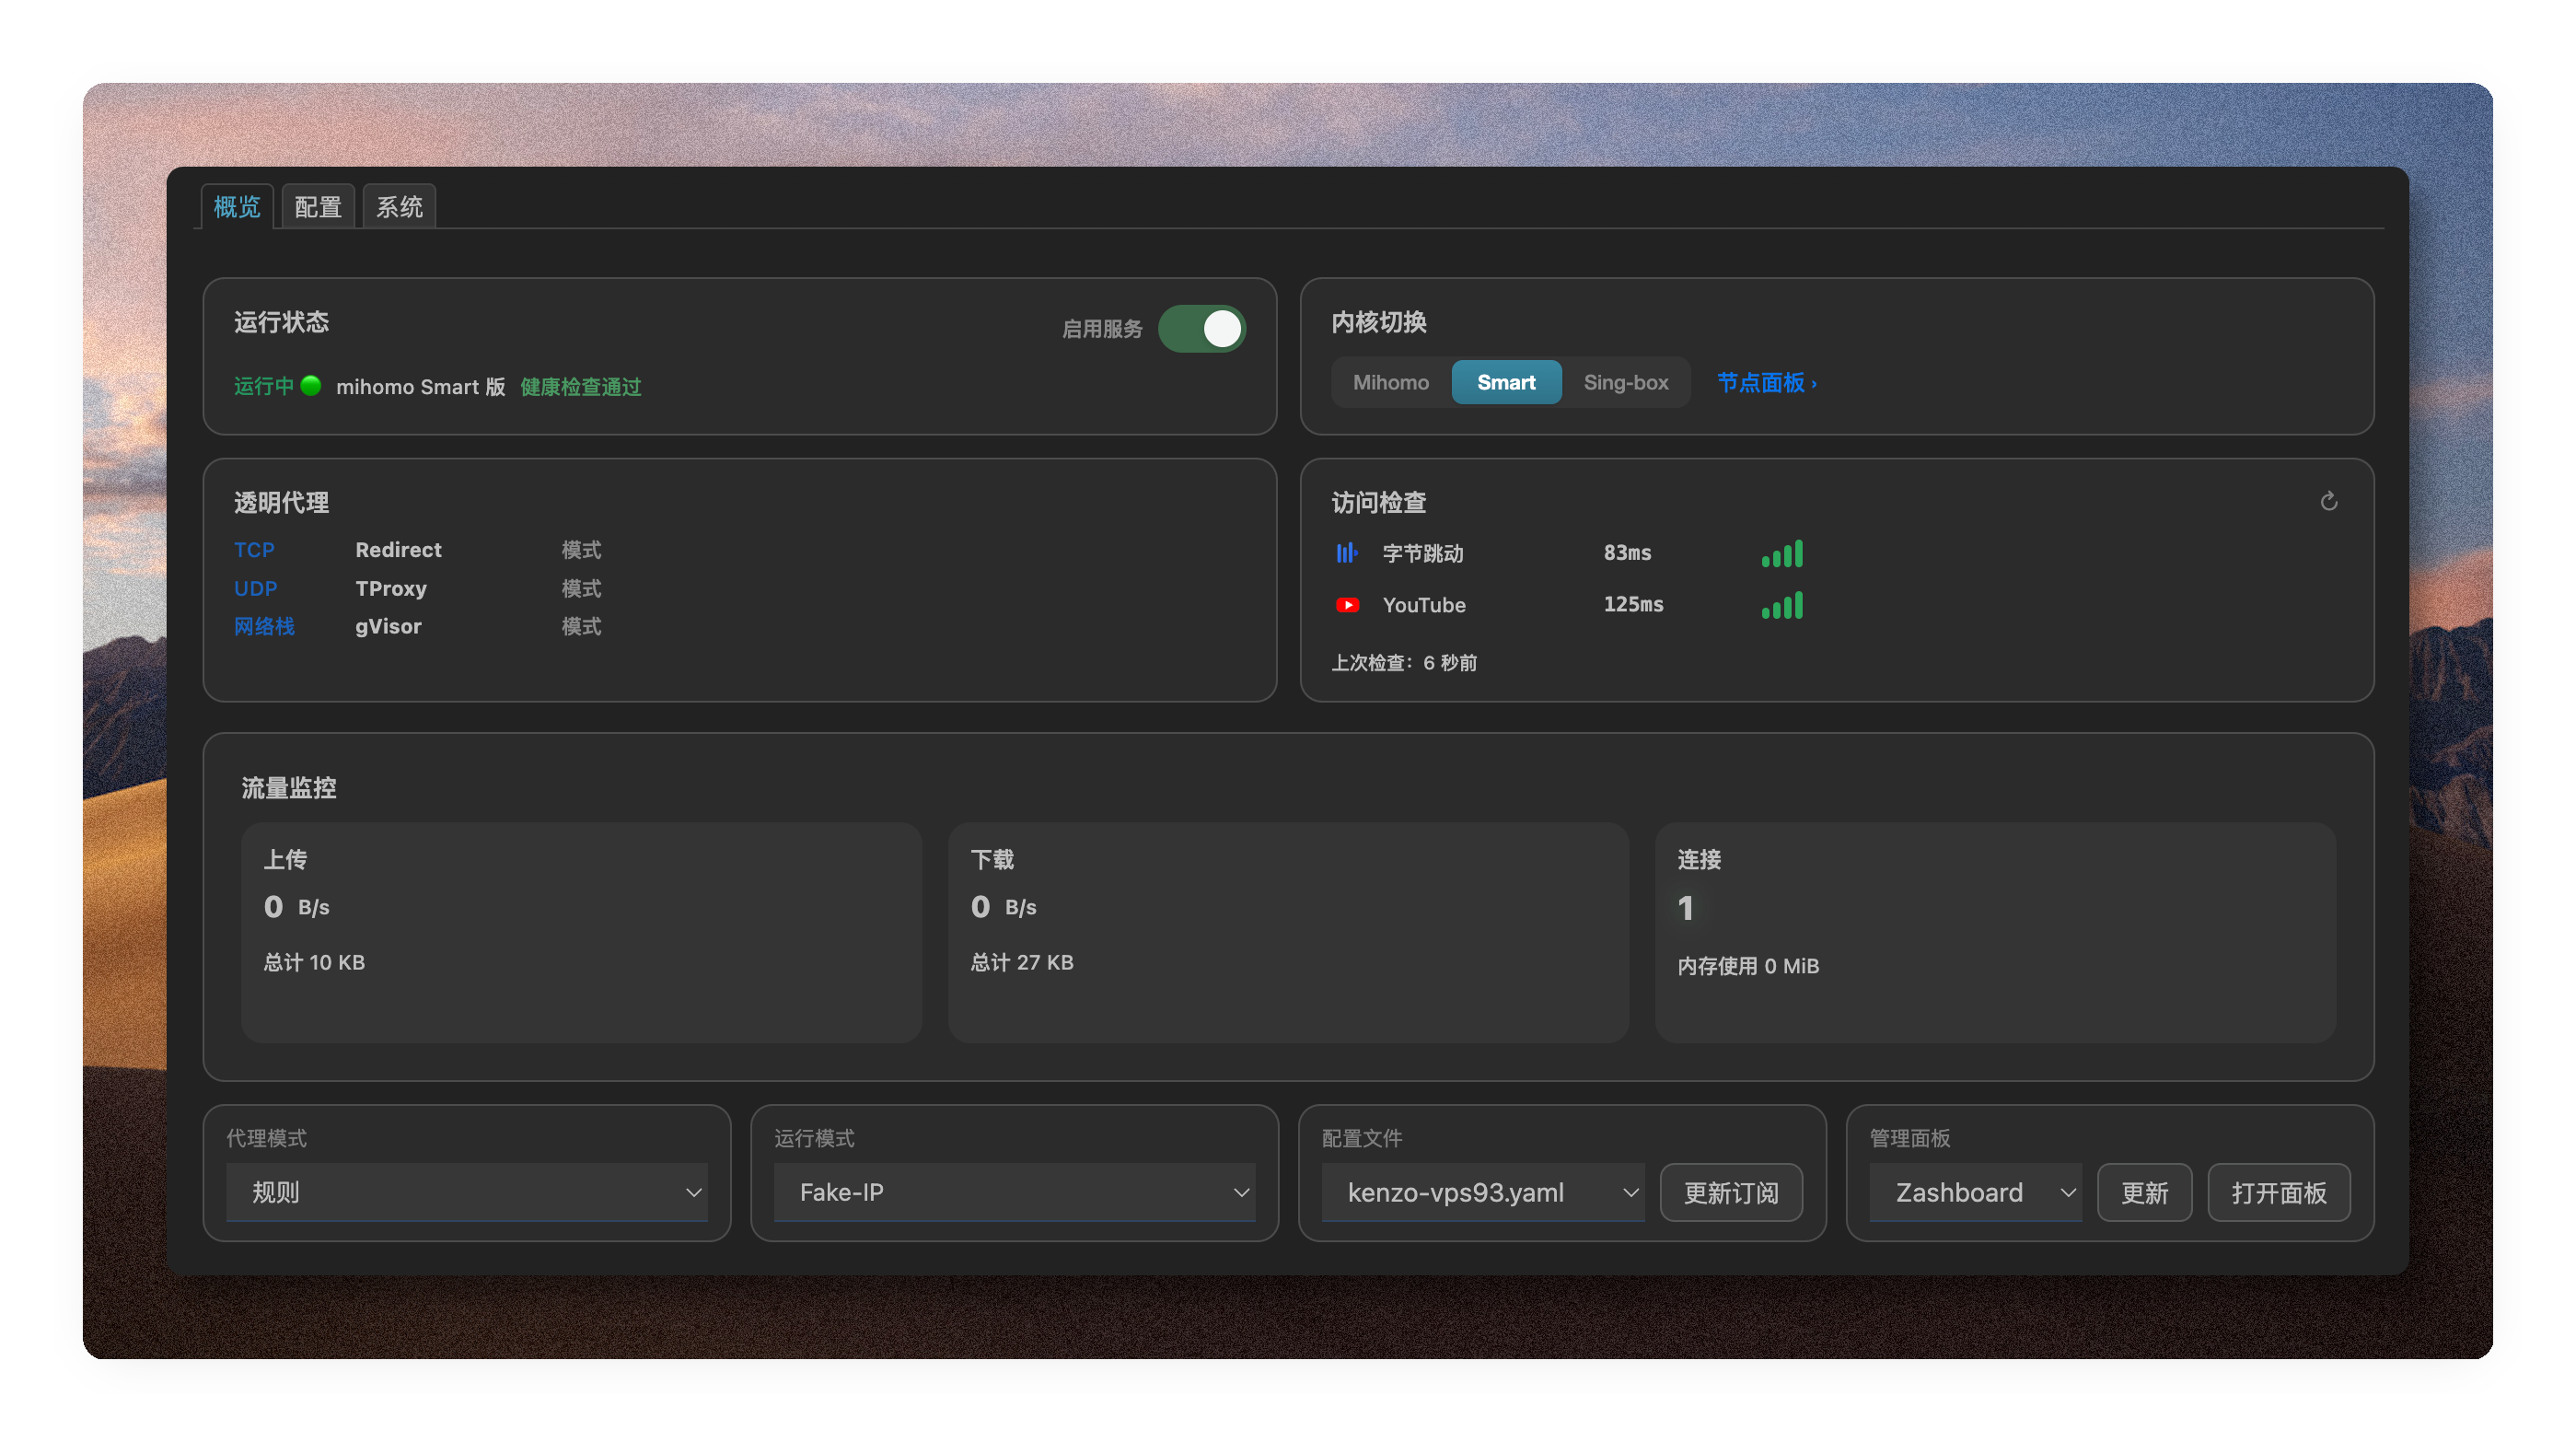The image size is (2576, 1442).
Task: Click the TCP label in 透明代理
Action: pos(254,549)
